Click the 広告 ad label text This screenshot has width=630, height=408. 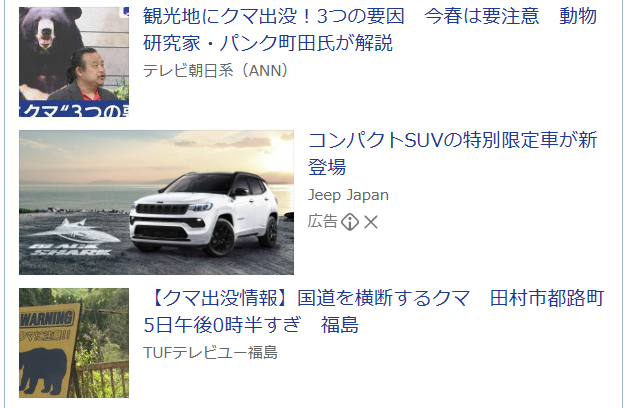point(323,222)
